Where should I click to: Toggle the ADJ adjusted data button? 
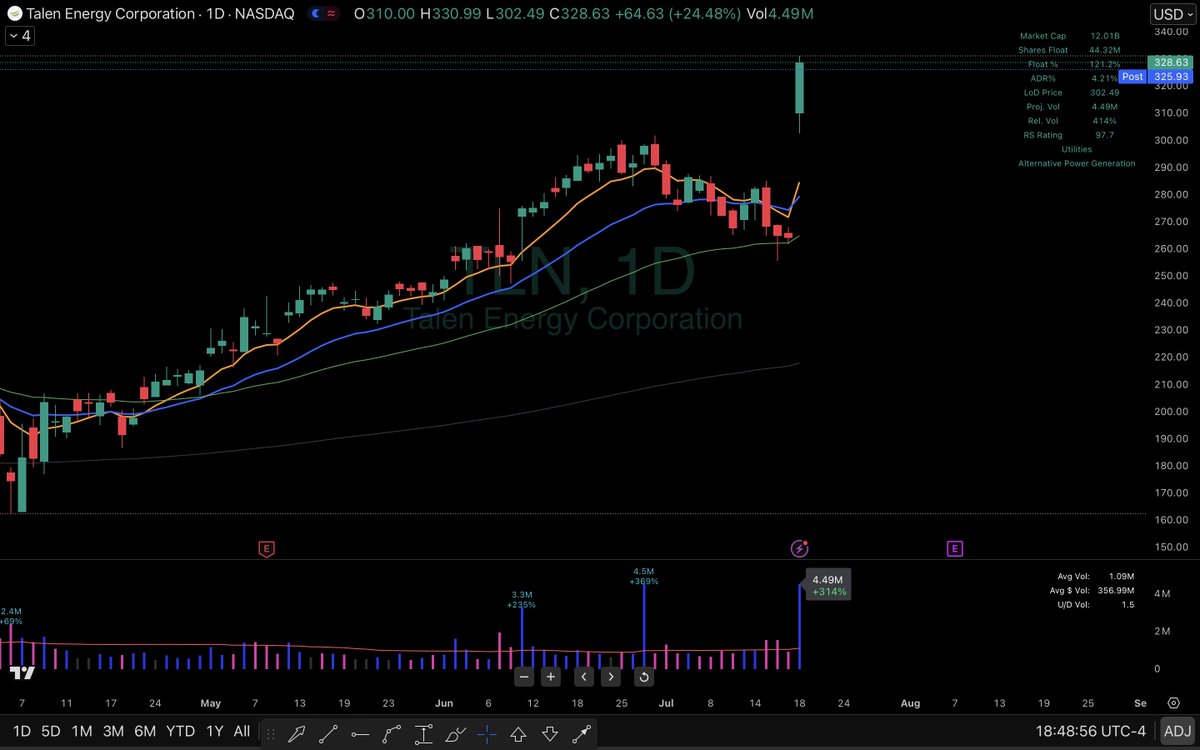(x=1177, y=731)
